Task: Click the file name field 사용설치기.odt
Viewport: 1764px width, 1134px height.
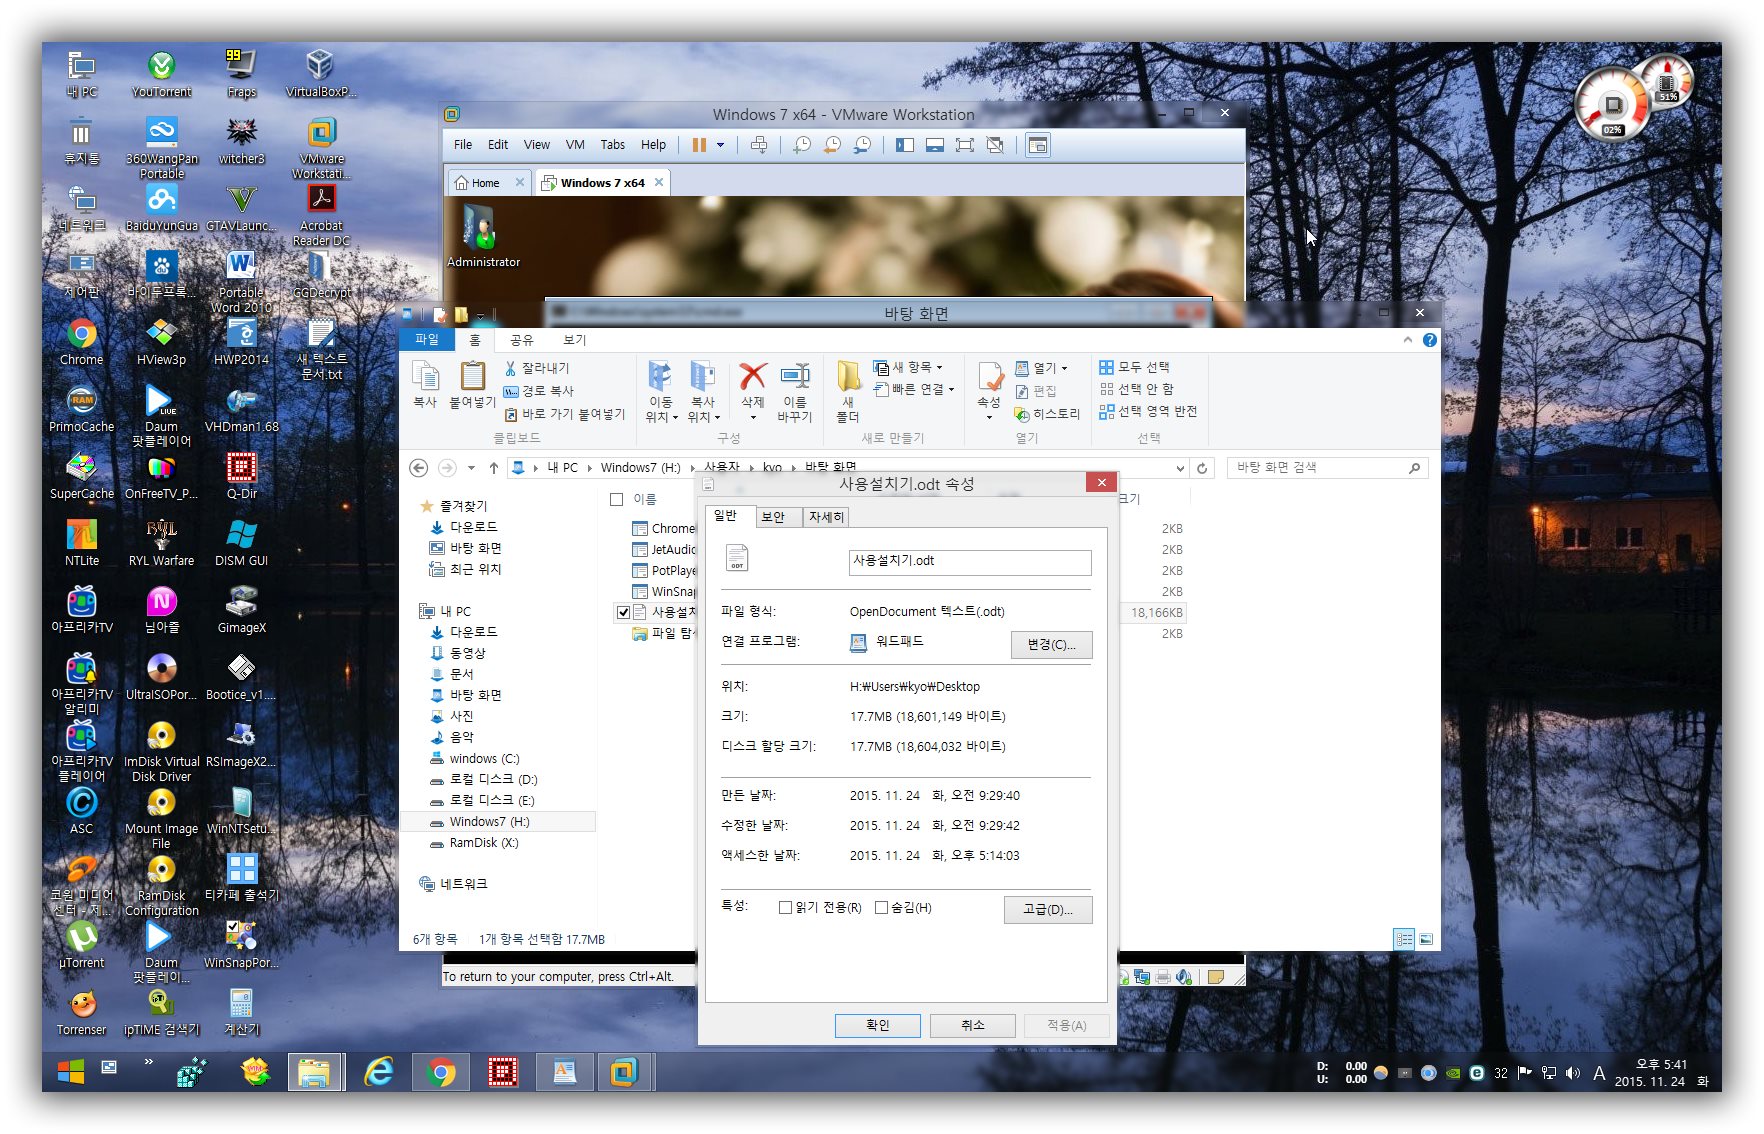Action: (x=969, y=562)
